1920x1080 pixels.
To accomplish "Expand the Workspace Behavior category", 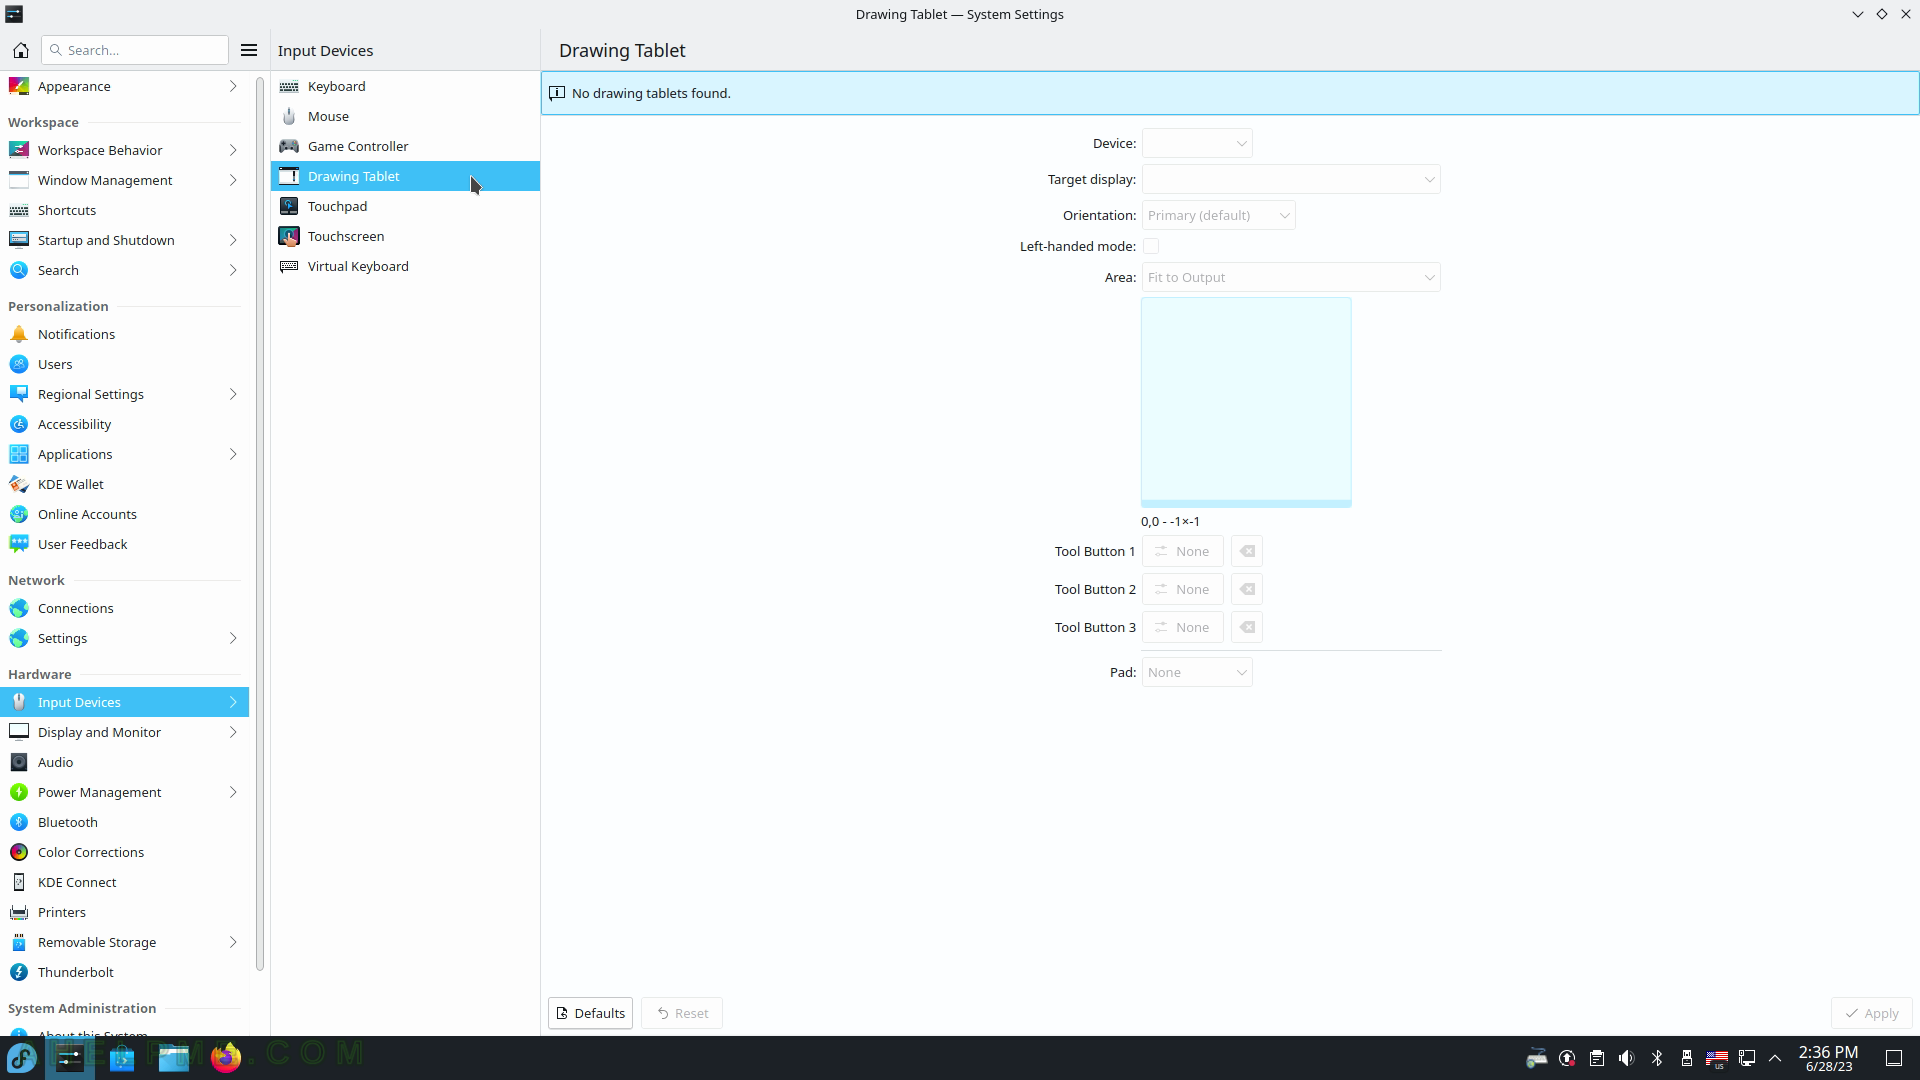I will (233, 150).
